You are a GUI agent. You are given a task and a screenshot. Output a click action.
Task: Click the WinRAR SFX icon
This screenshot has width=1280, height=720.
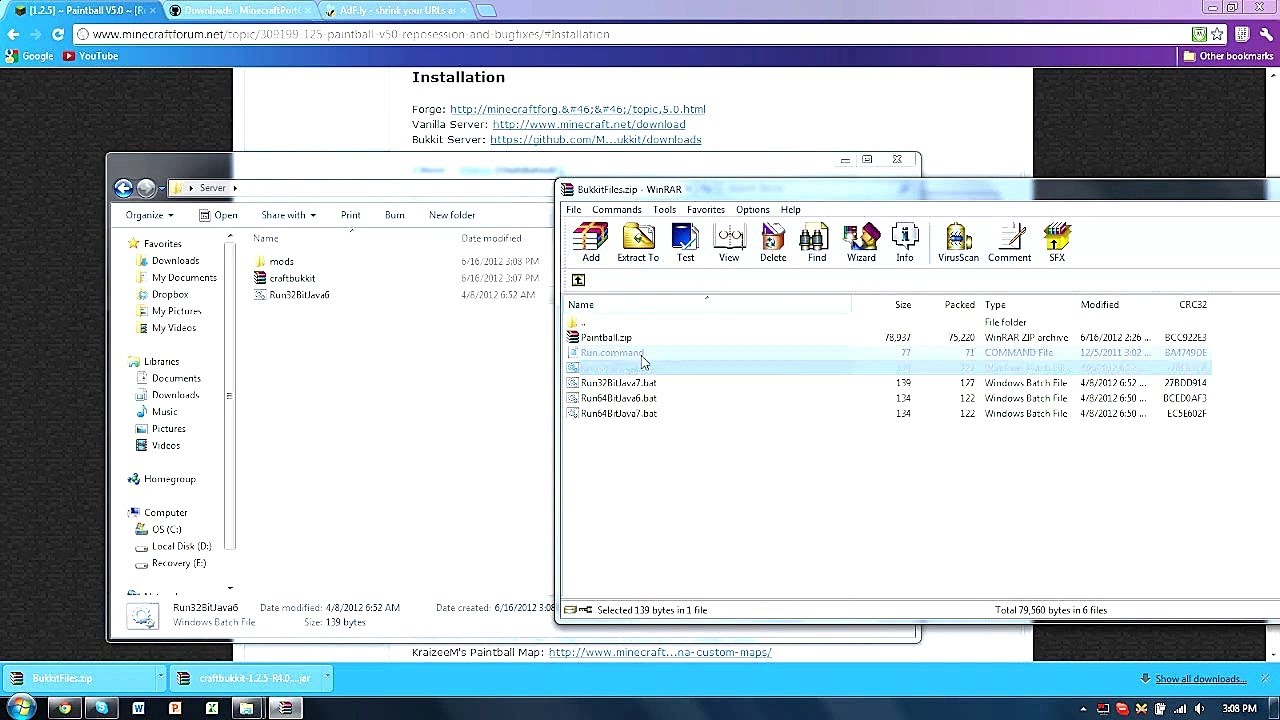click(x=1057, y=243)
